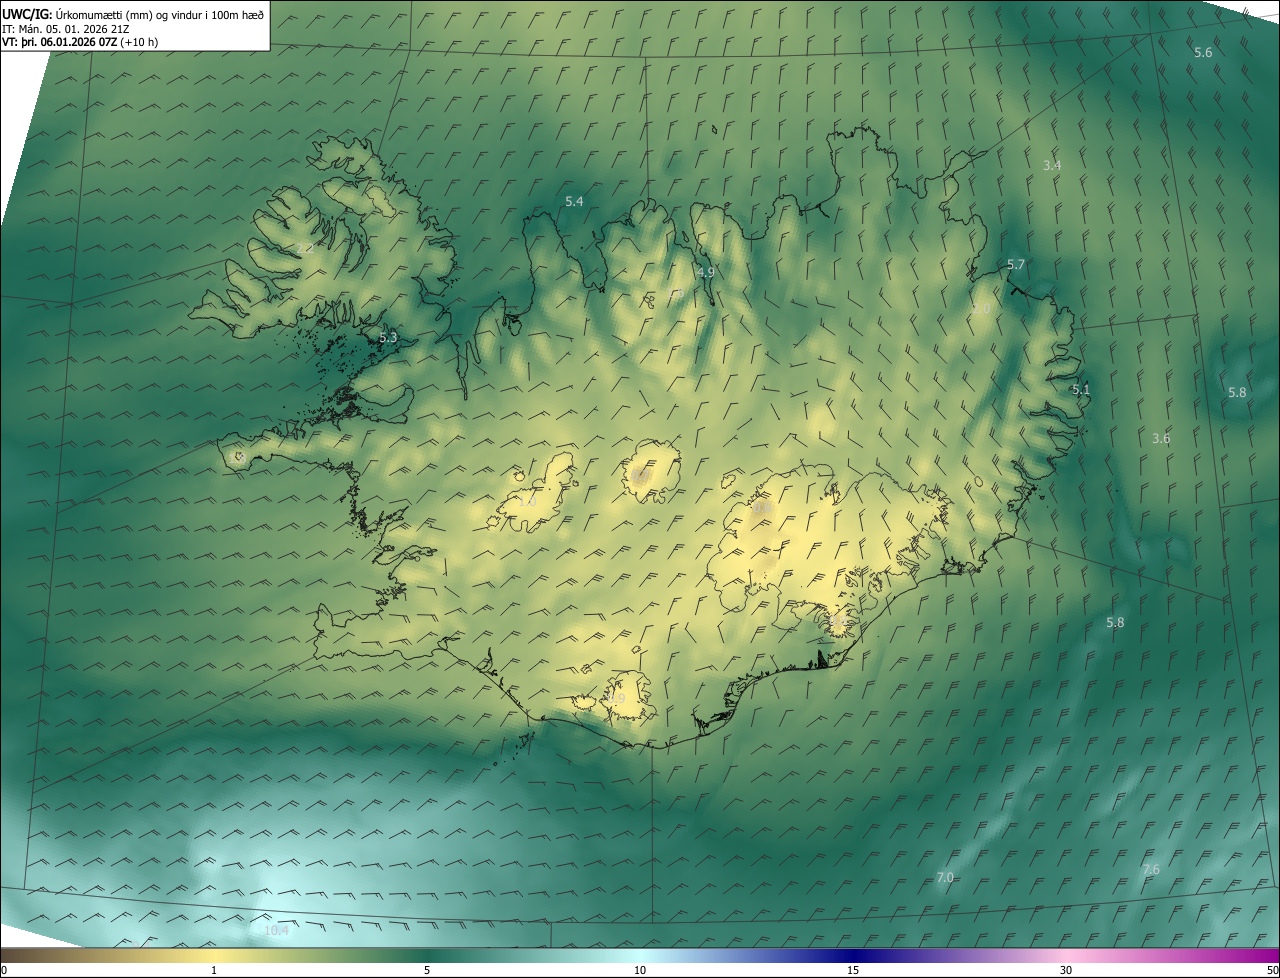Click the 10 tick label on the colorbar
1280x978 pixels.
click(x=640, y=970)
